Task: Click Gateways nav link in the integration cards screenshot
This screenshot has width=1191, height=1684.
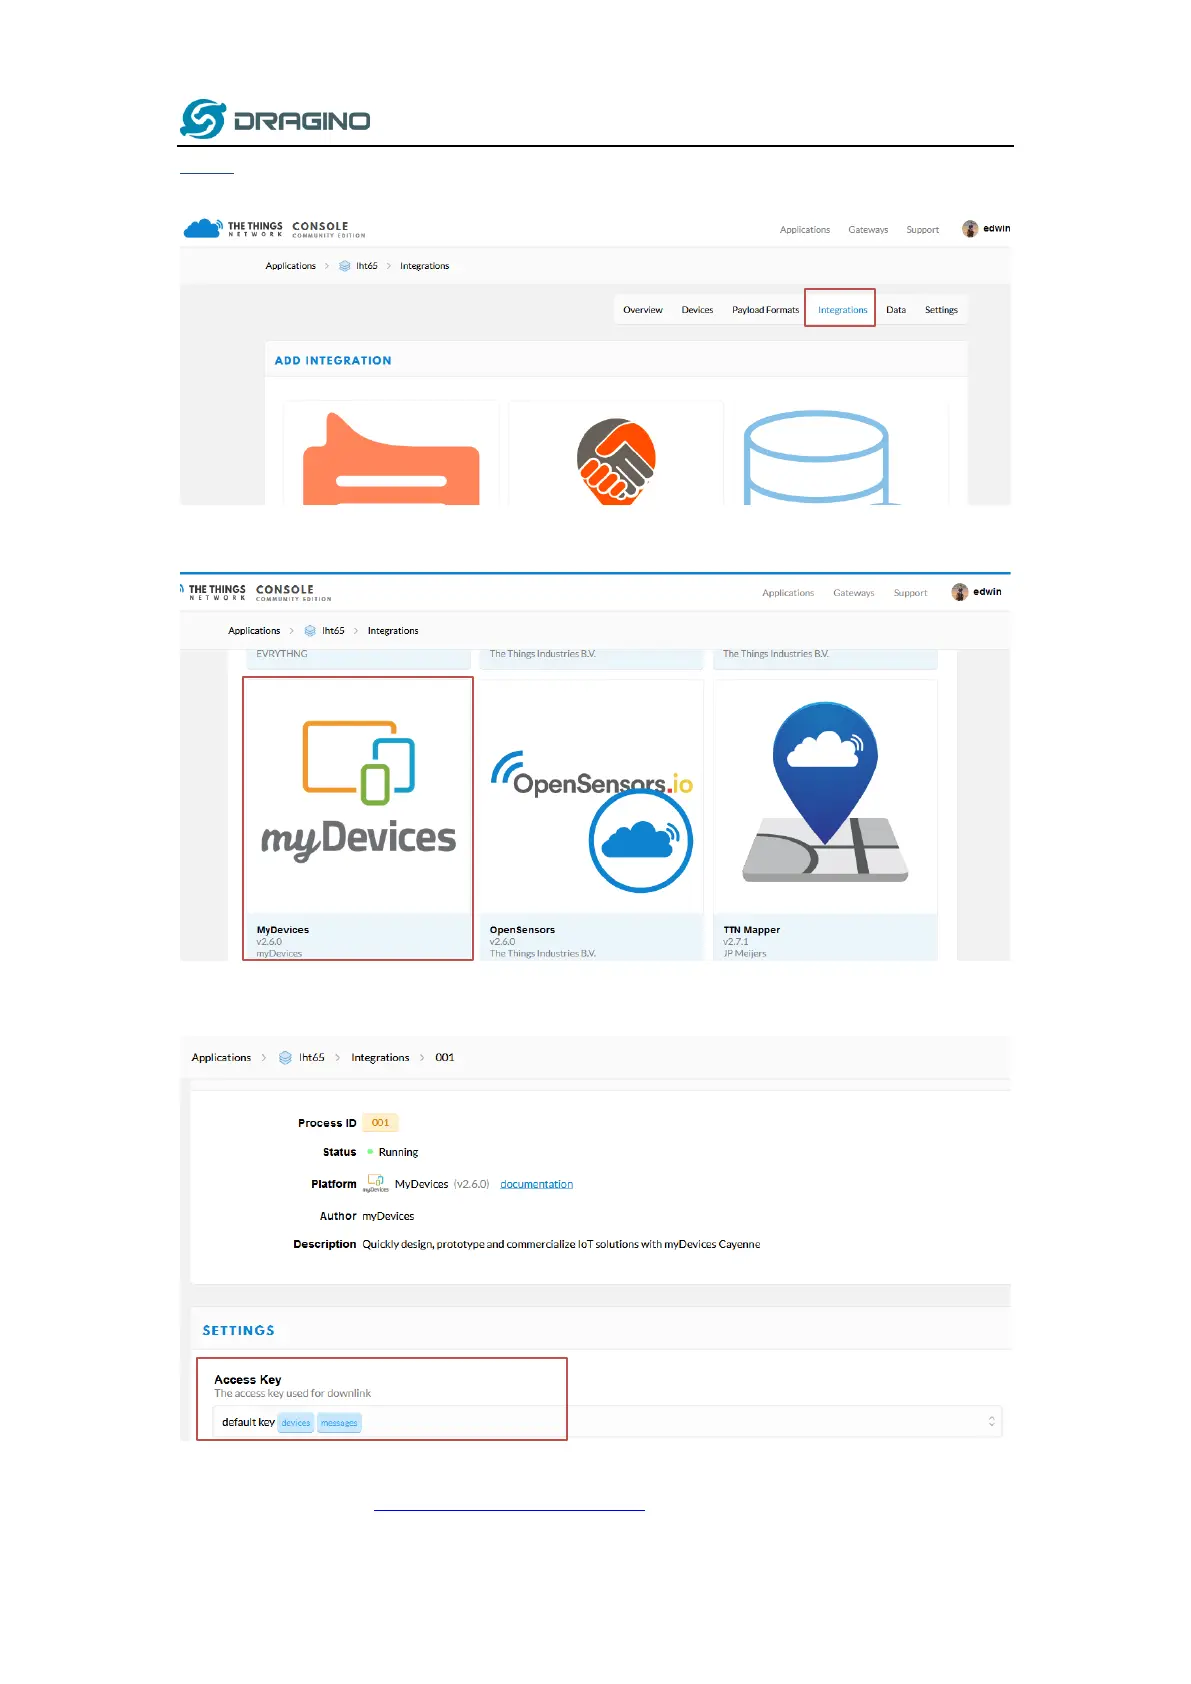Action: click(x=854, y=593)
